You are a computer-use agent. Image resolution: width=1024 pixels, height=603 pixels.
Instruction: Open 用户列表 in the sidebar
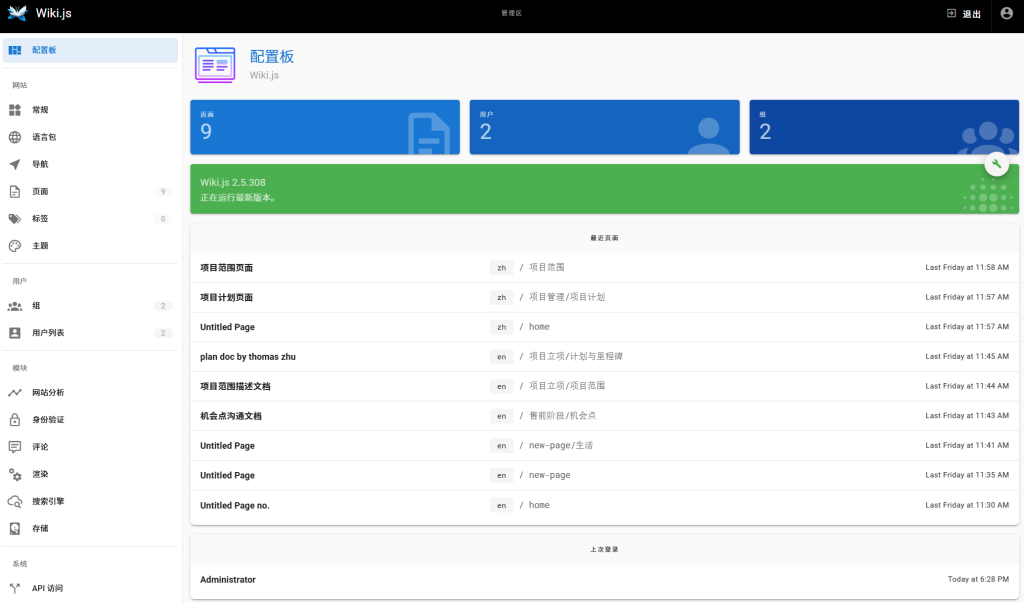[48, 333]
